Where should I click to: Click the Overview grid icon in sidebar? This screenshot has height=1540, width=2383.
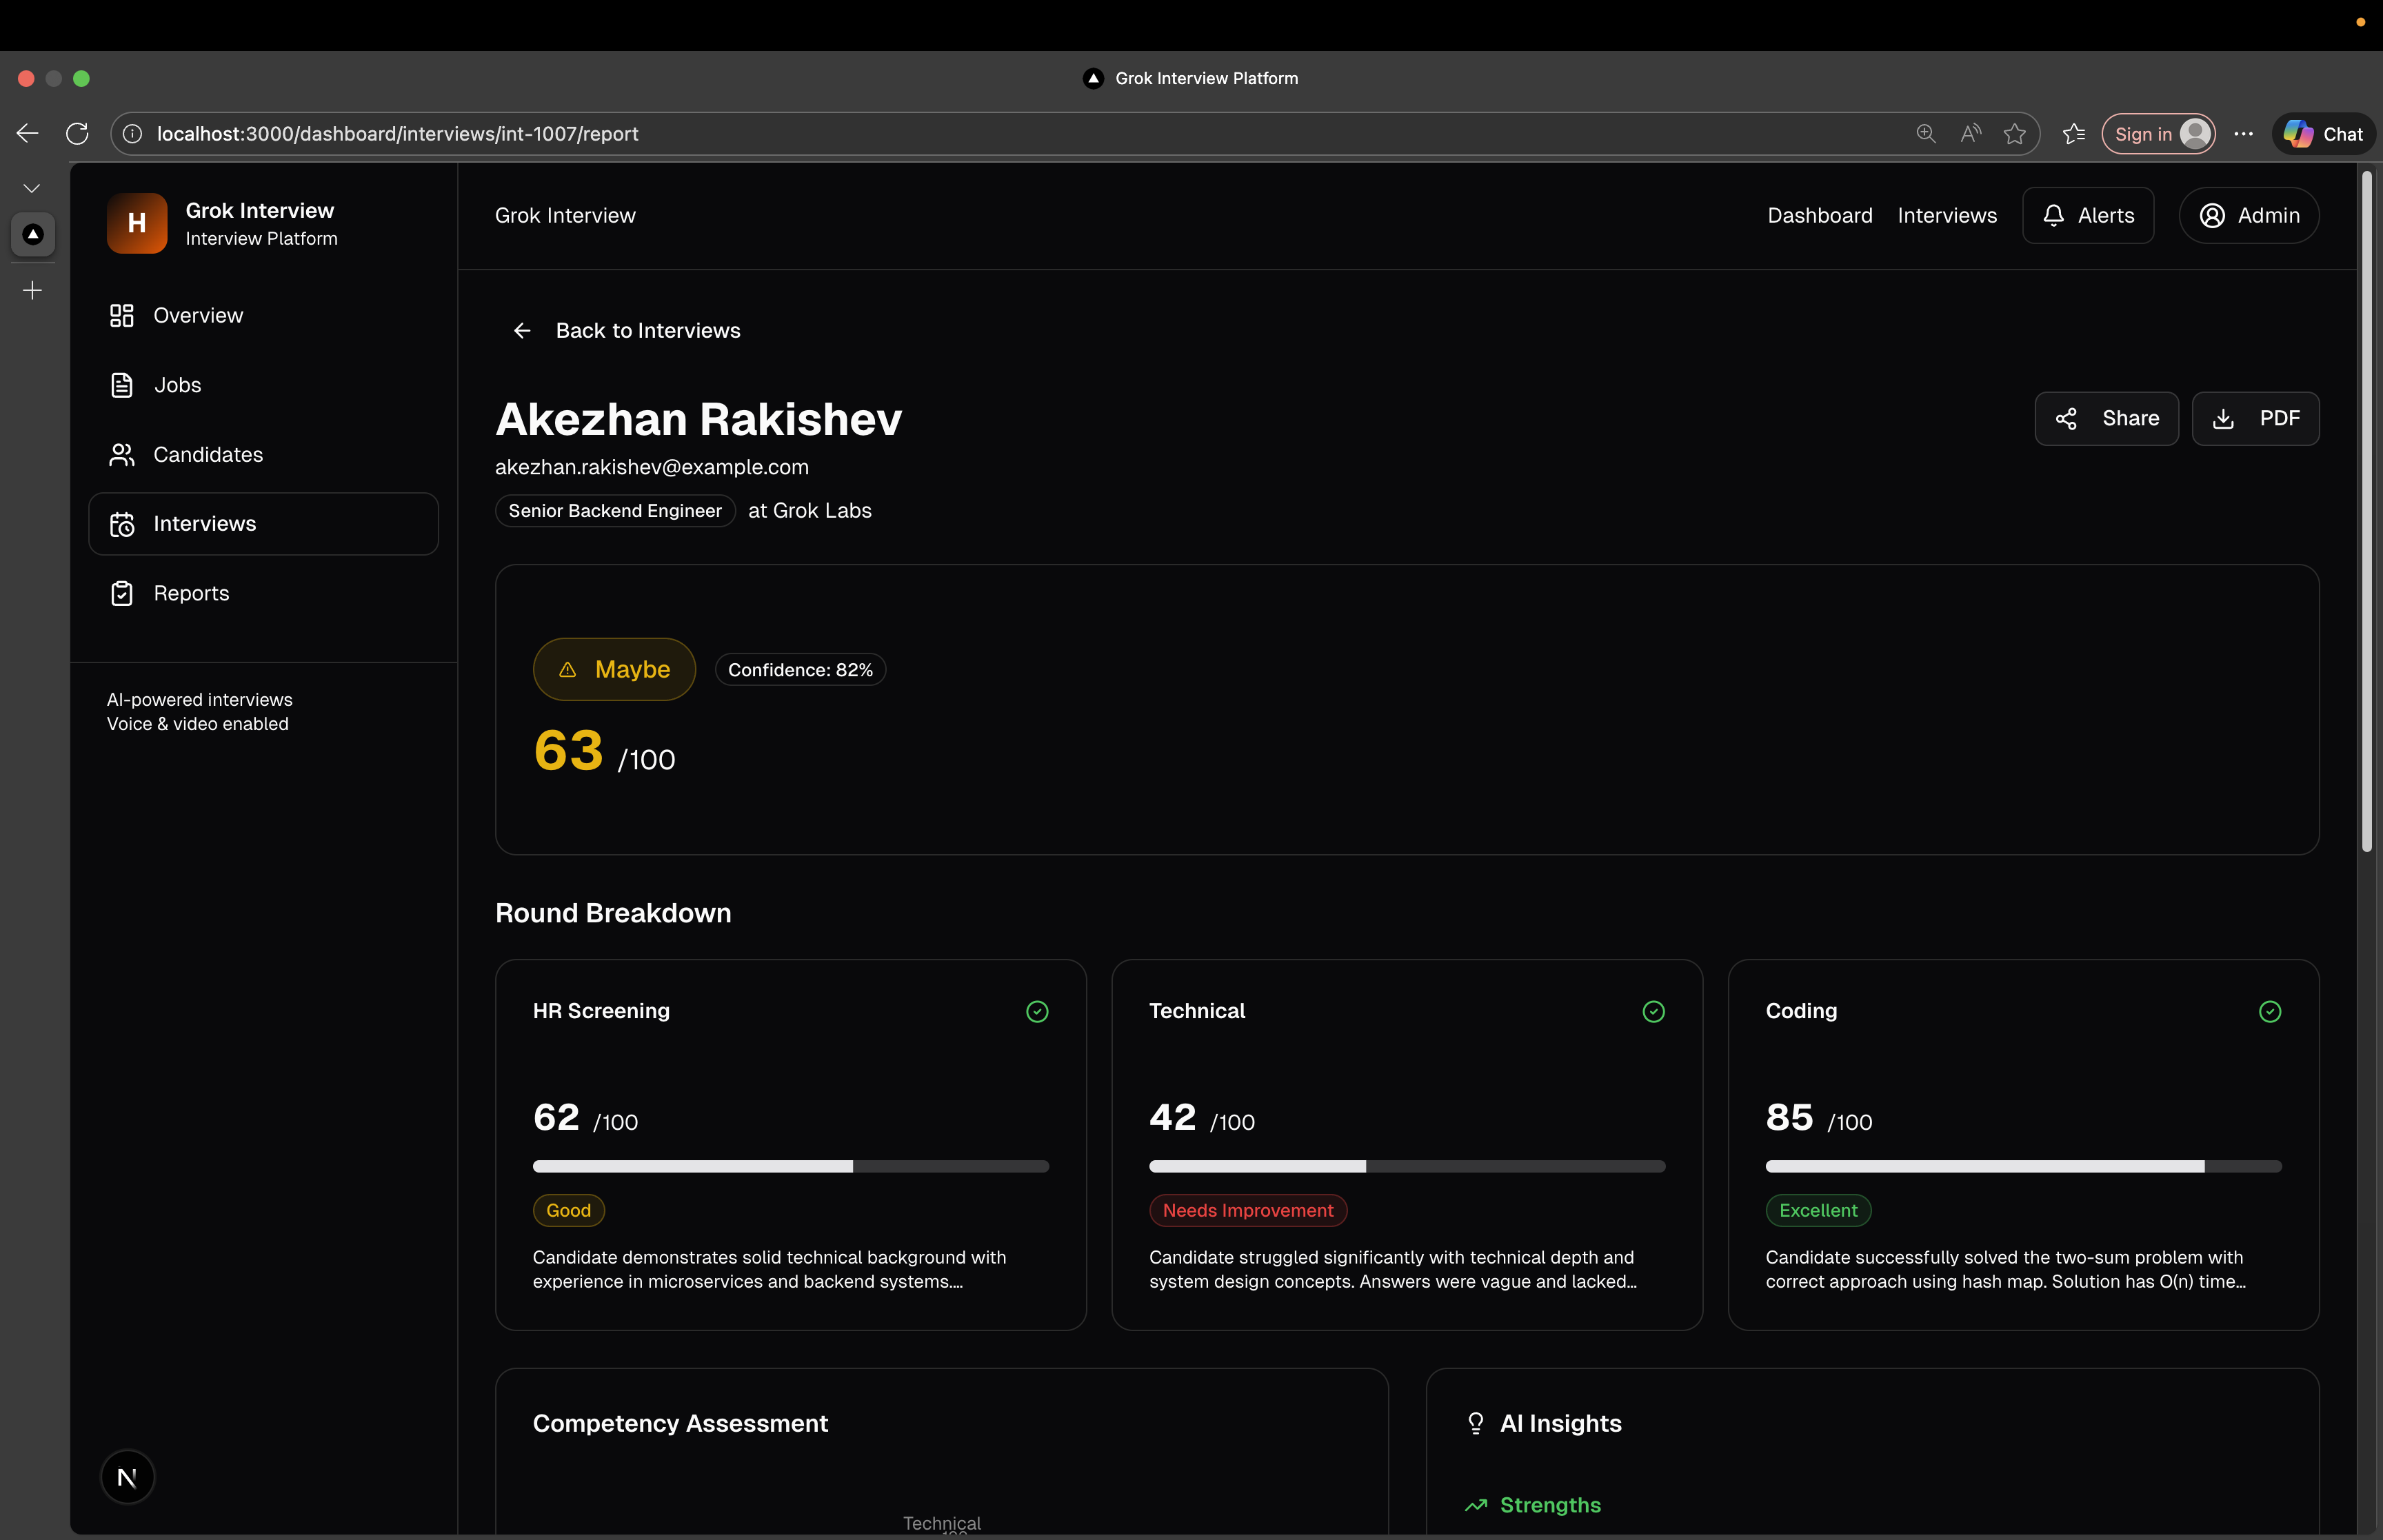click(x=121, y=316)
